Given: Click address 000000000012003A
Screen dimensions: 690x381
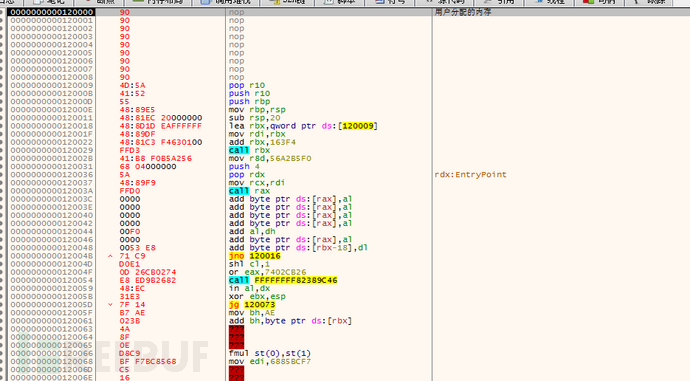Looking at the screenshot, I should click(51, 191).
